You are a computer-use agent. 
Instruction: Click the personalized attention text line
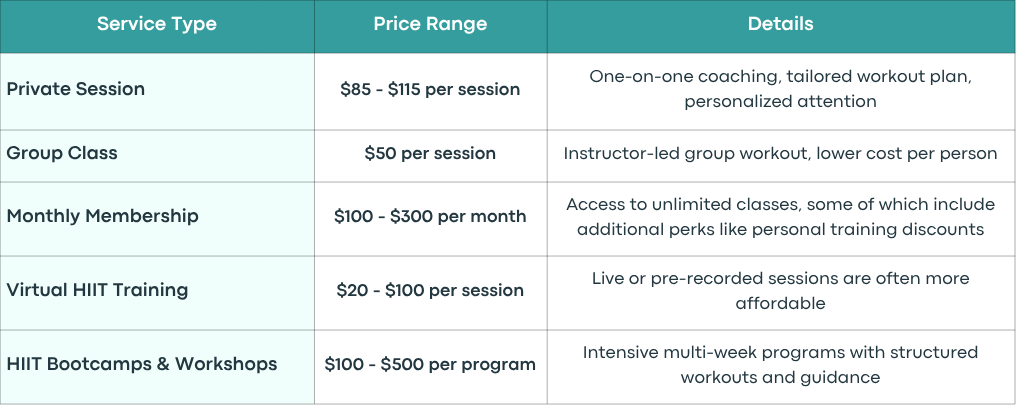780,102
